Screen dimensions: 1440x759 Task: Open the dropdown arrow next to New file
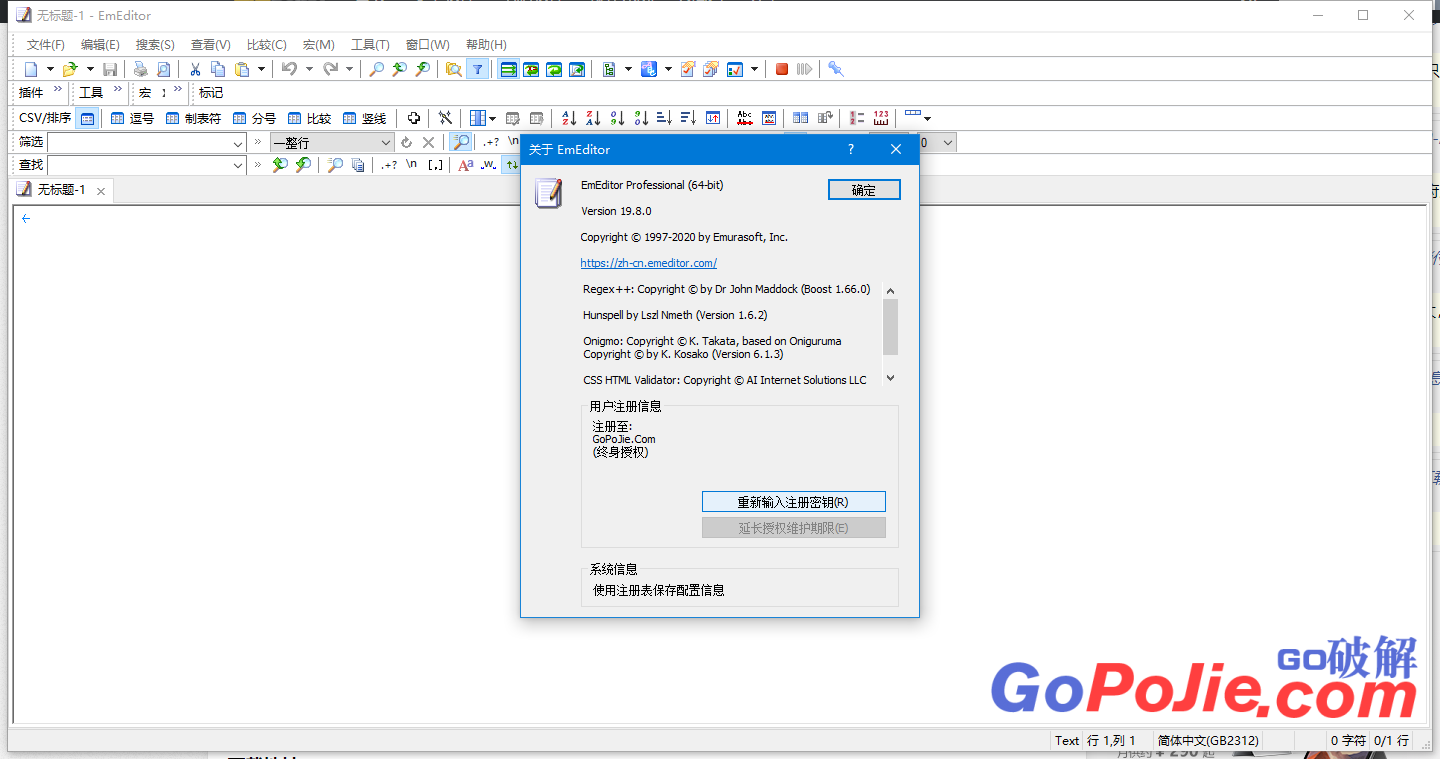pyautogui.click(x=50, y=69)
